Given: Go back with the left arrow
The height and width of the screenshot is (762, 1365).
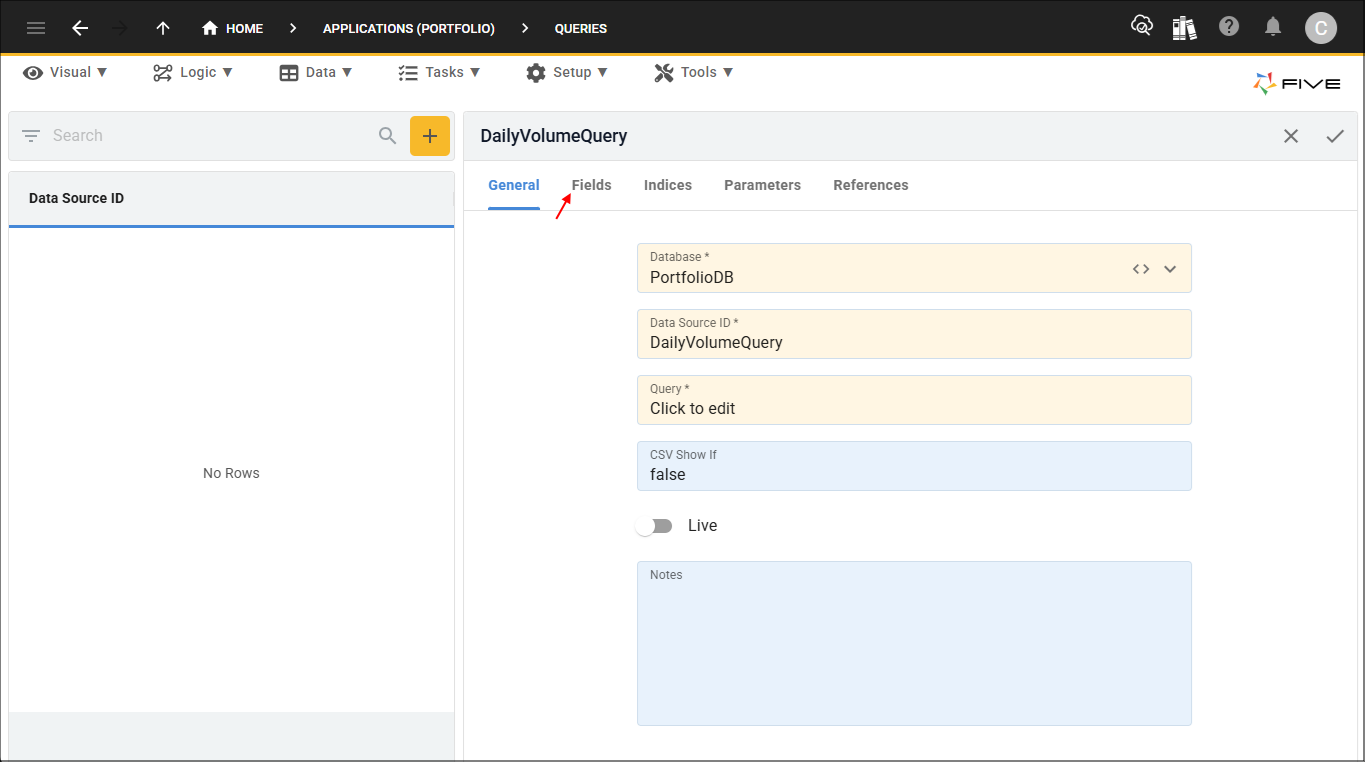Looking at the screenshot, I should click(x=80, y=28).
